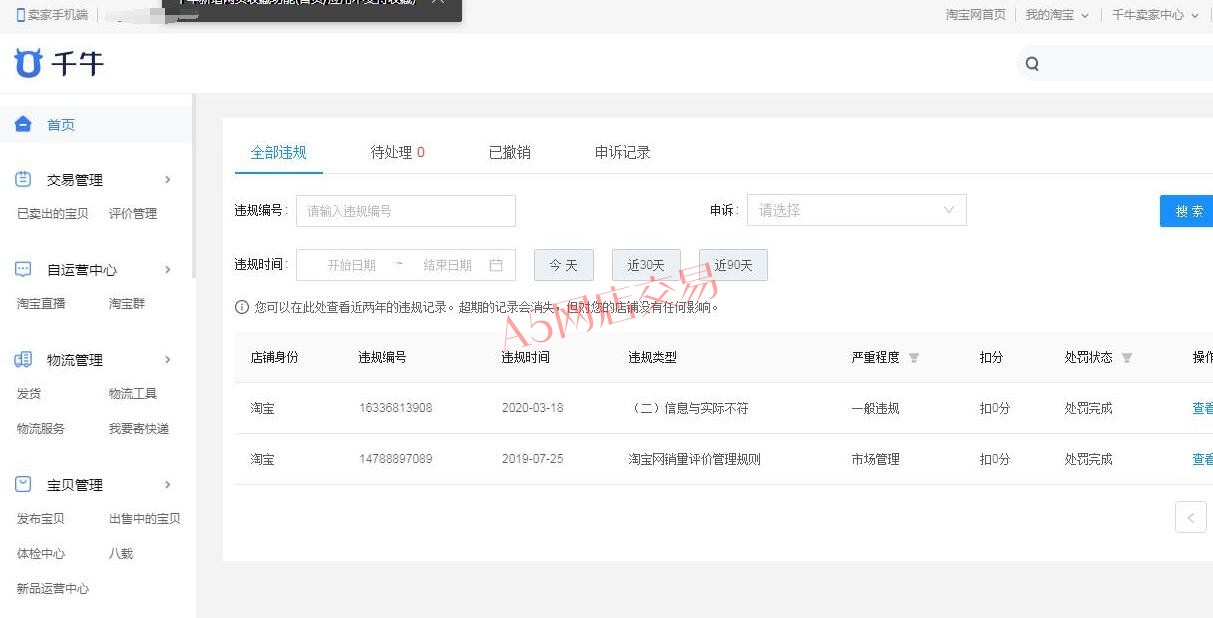Open the calendar icon in date range
The height and width of the screenshot is (618, 1213).
(496, 265)
